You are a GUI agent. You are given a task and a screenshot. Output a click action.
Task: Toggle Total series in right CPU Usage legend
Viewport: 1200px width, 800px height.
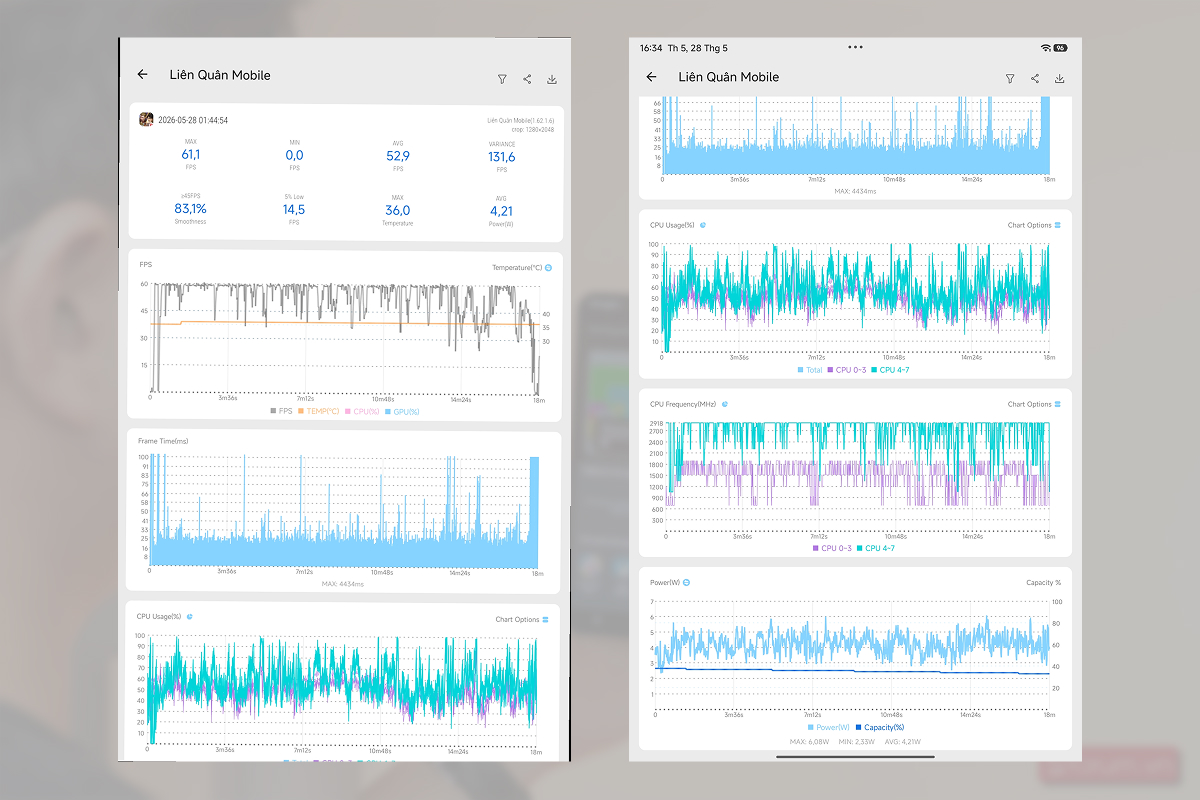click(810, 370)
